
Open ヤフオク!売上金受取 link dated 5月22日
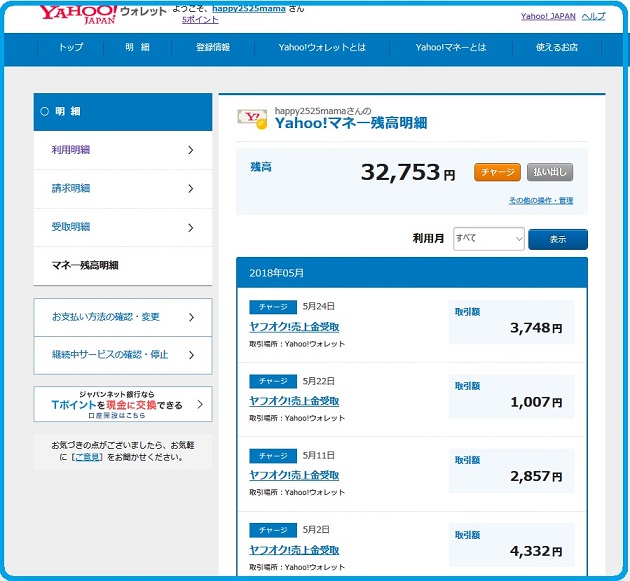294,401
